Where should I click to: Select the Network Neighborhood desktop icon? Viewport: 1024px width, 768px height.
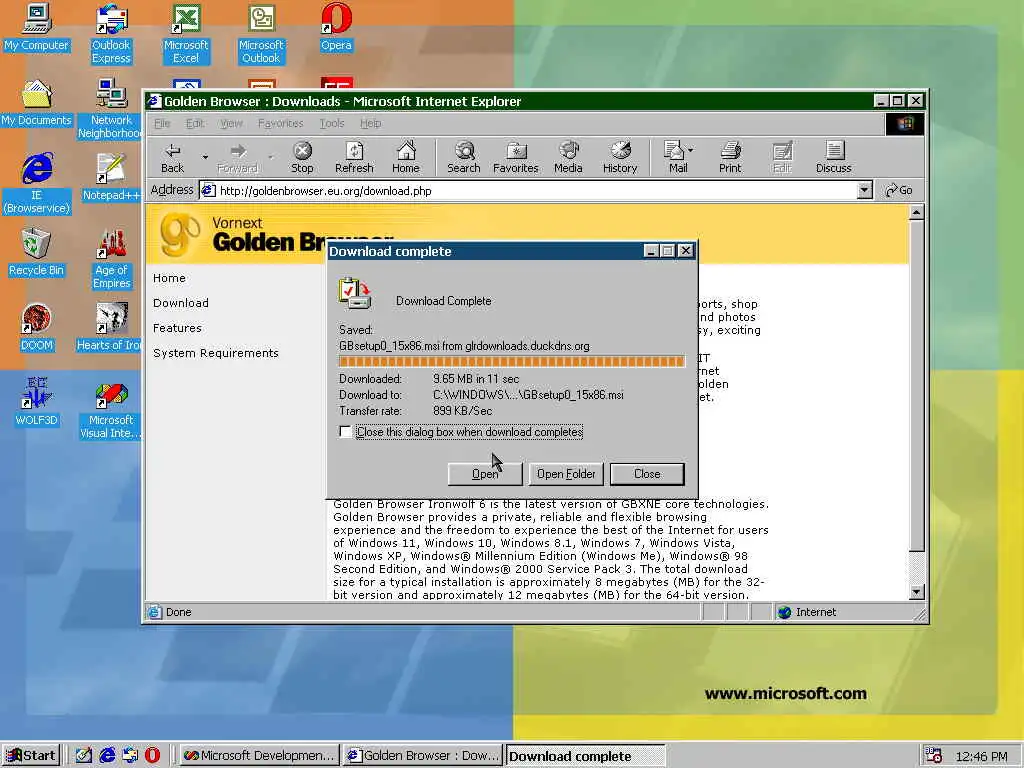pyautogui.click(x=110, y=109)
